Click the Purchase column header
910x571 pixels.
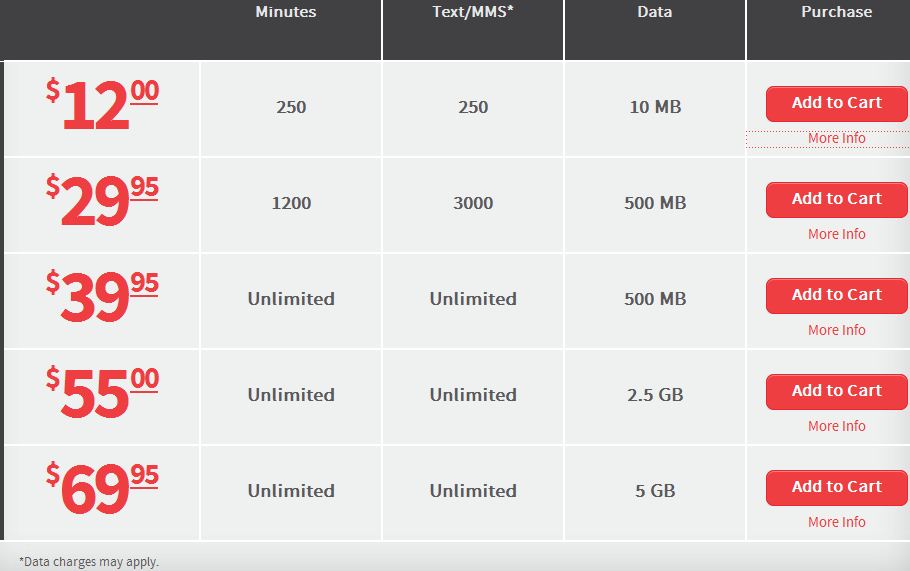[x=836, y=12]
